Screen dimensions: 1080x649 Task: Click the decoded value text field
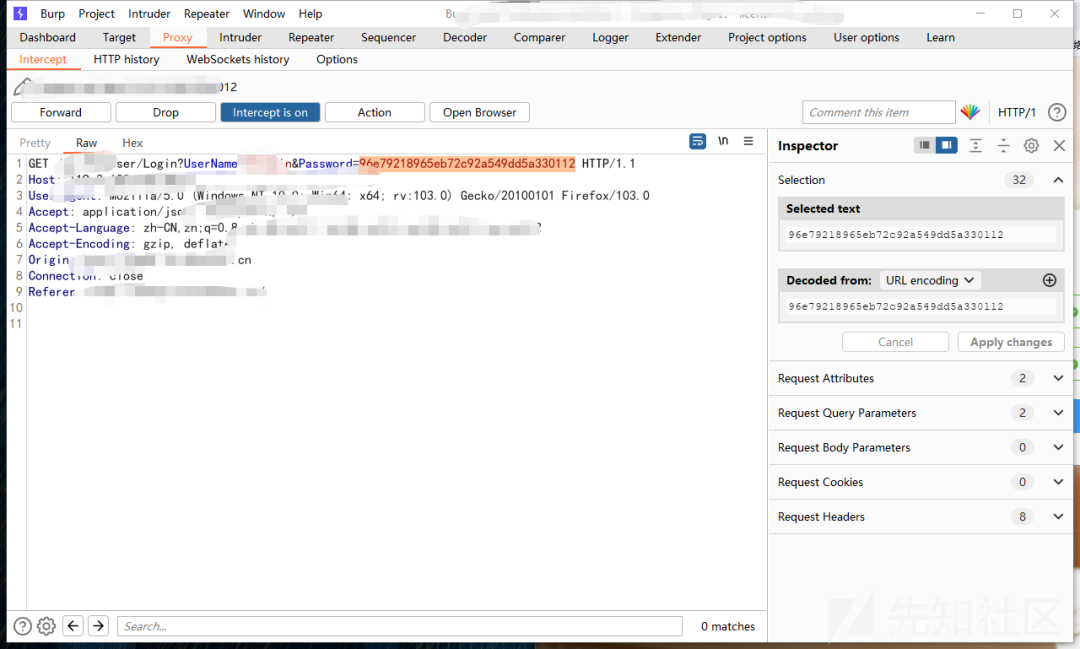point(922,307)
